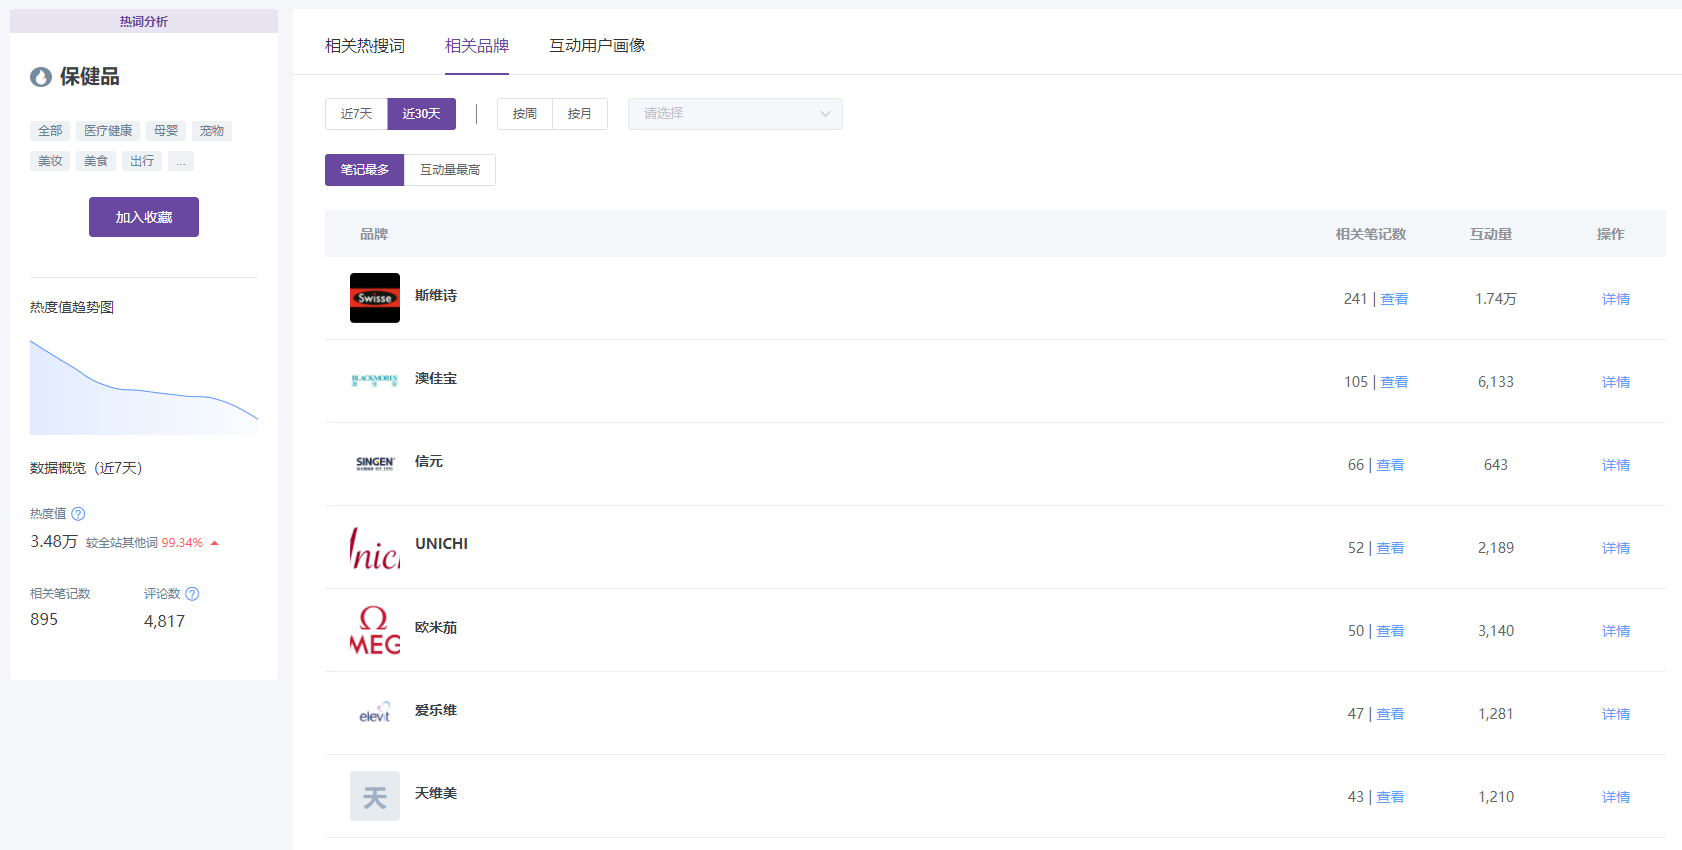Select the 美食 category tag

point(96,161)
